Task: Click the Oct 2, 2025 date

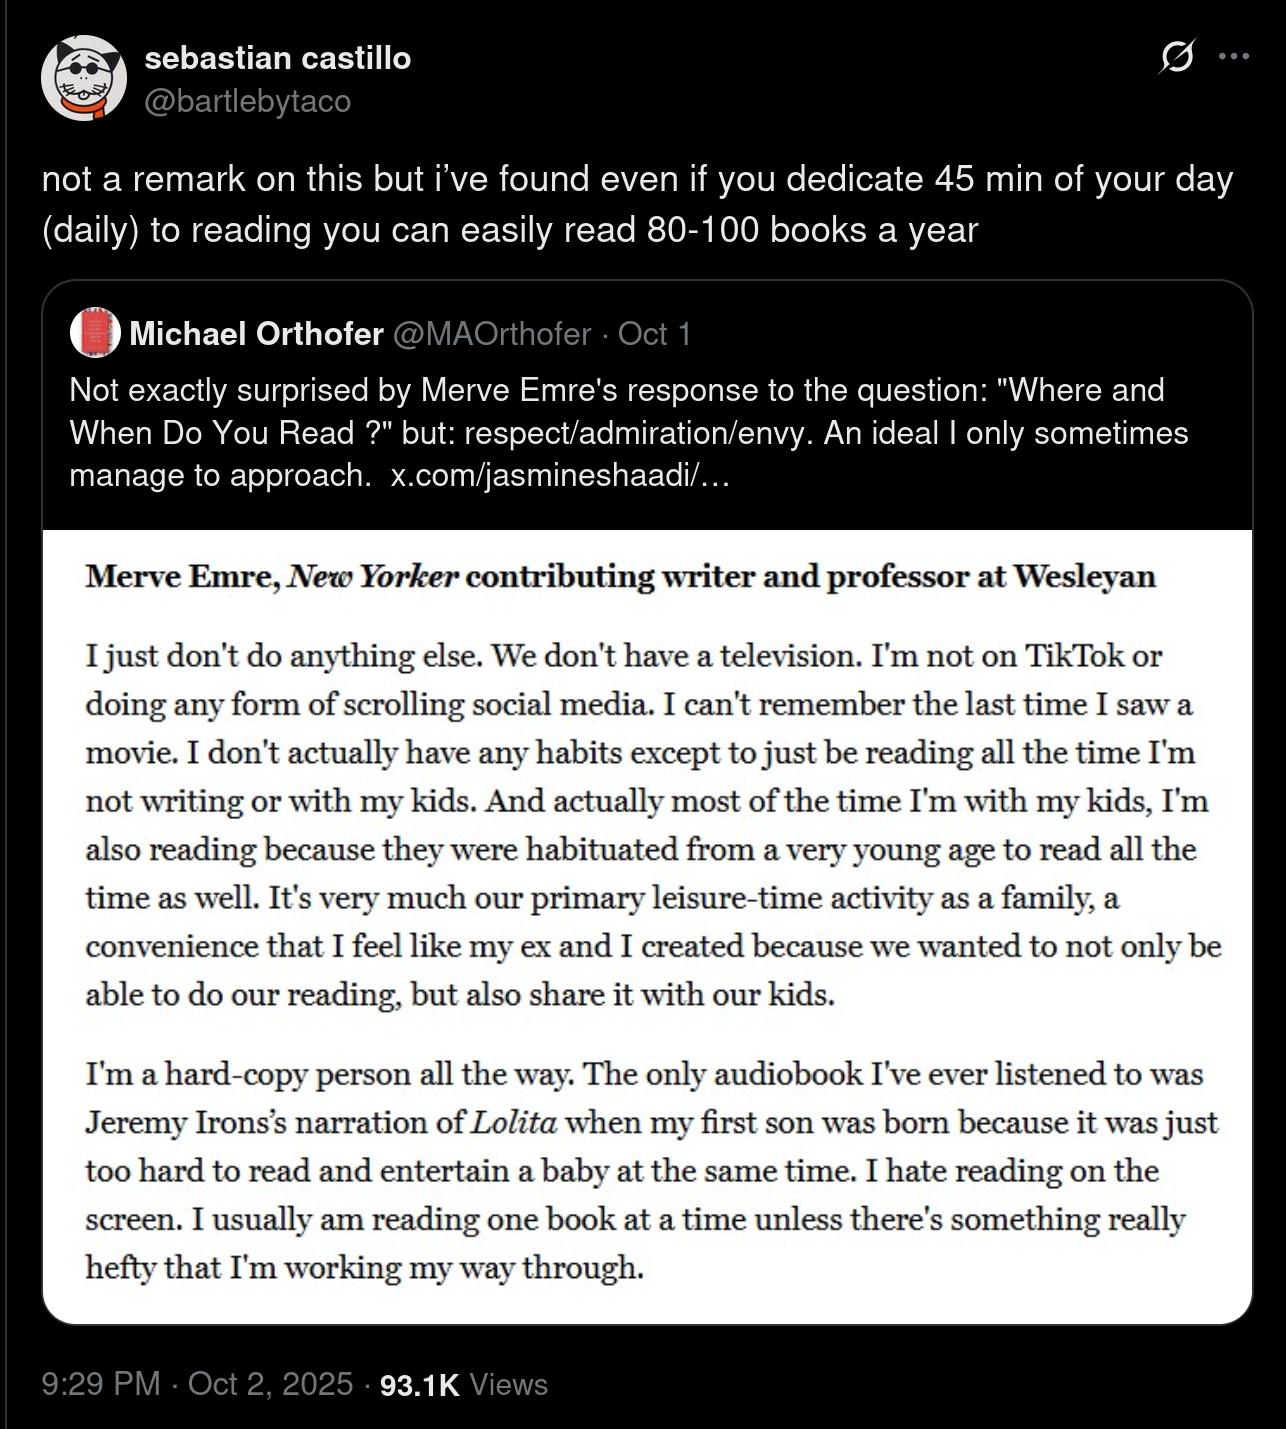Action: point(270,1384)
